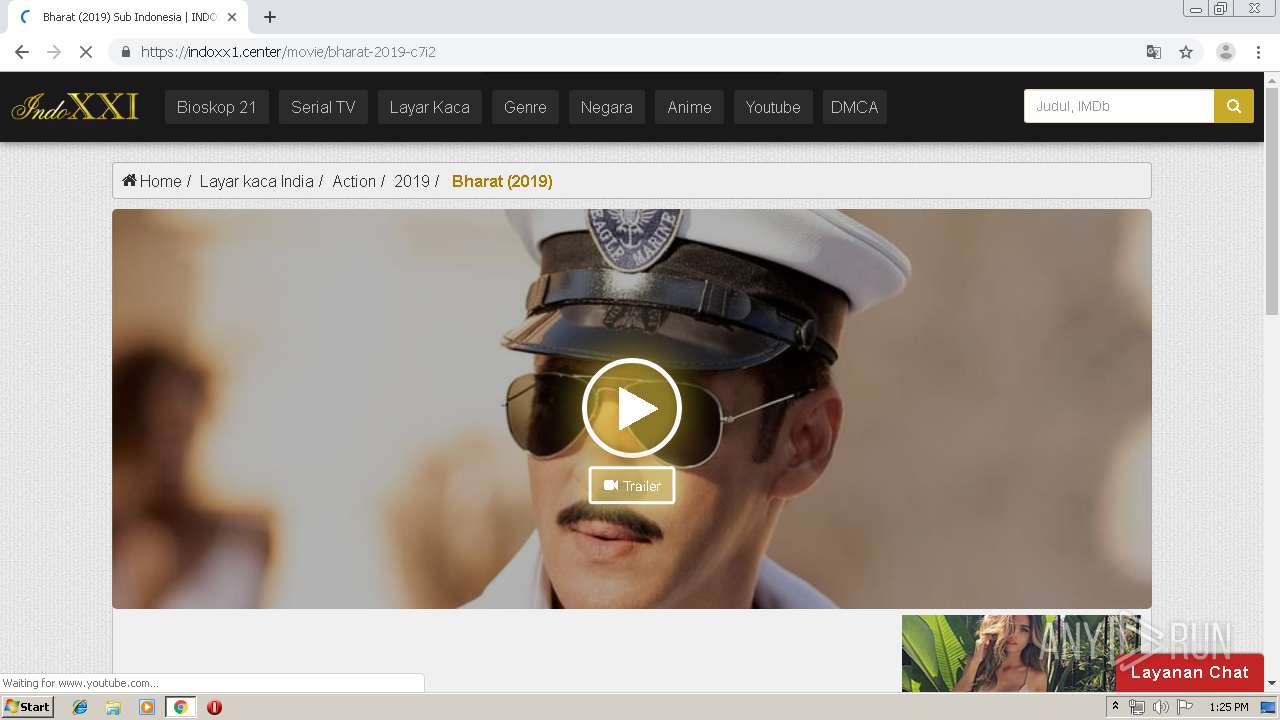Stop loading the page
1280x720 pixels.
click(x=86, y=52)
